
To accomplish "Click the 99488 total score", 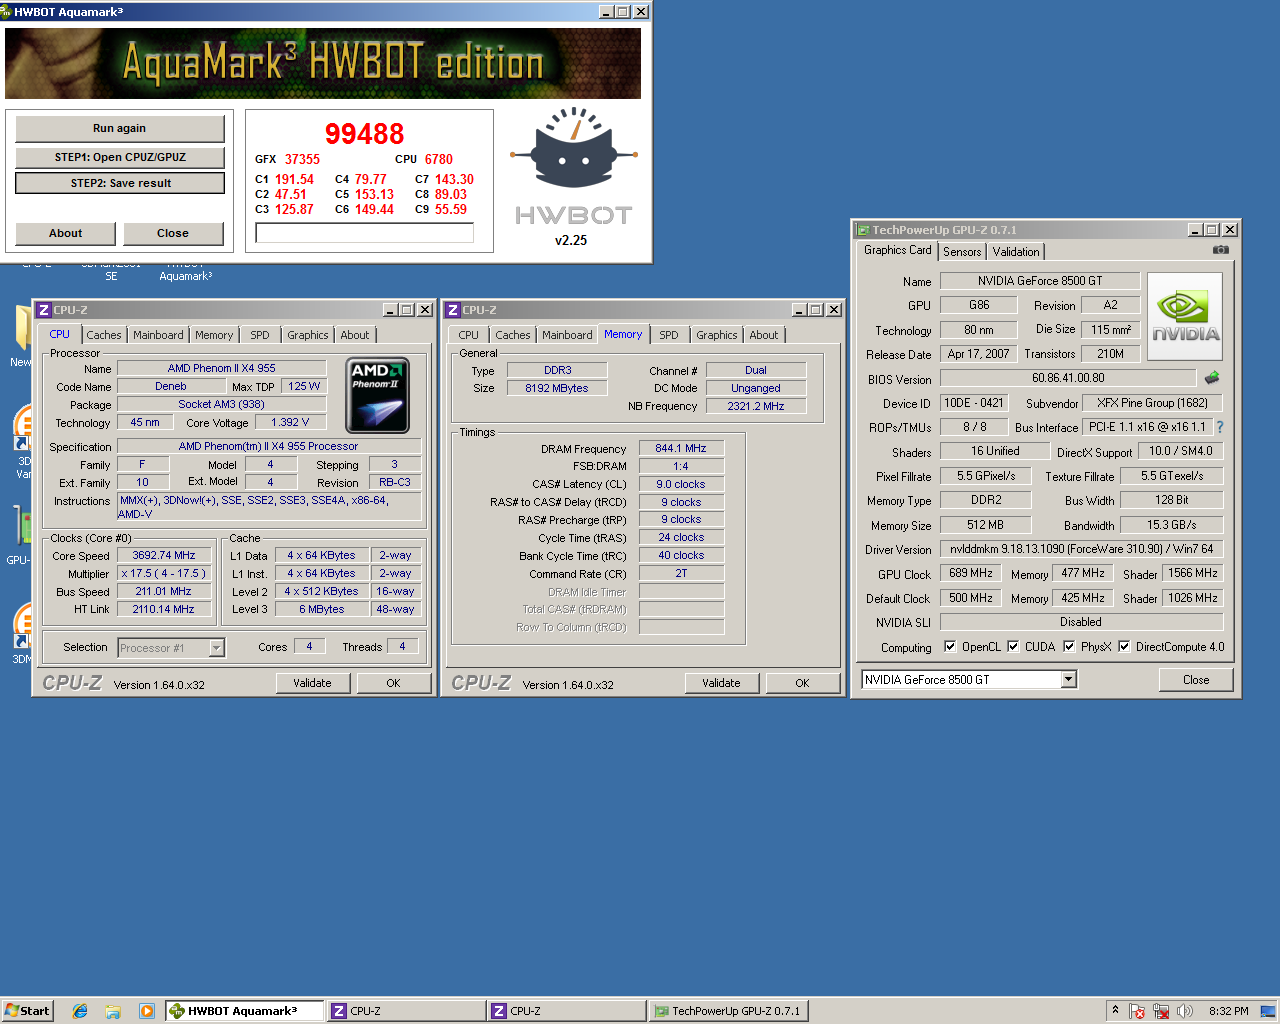I will [x=365, y=134].
